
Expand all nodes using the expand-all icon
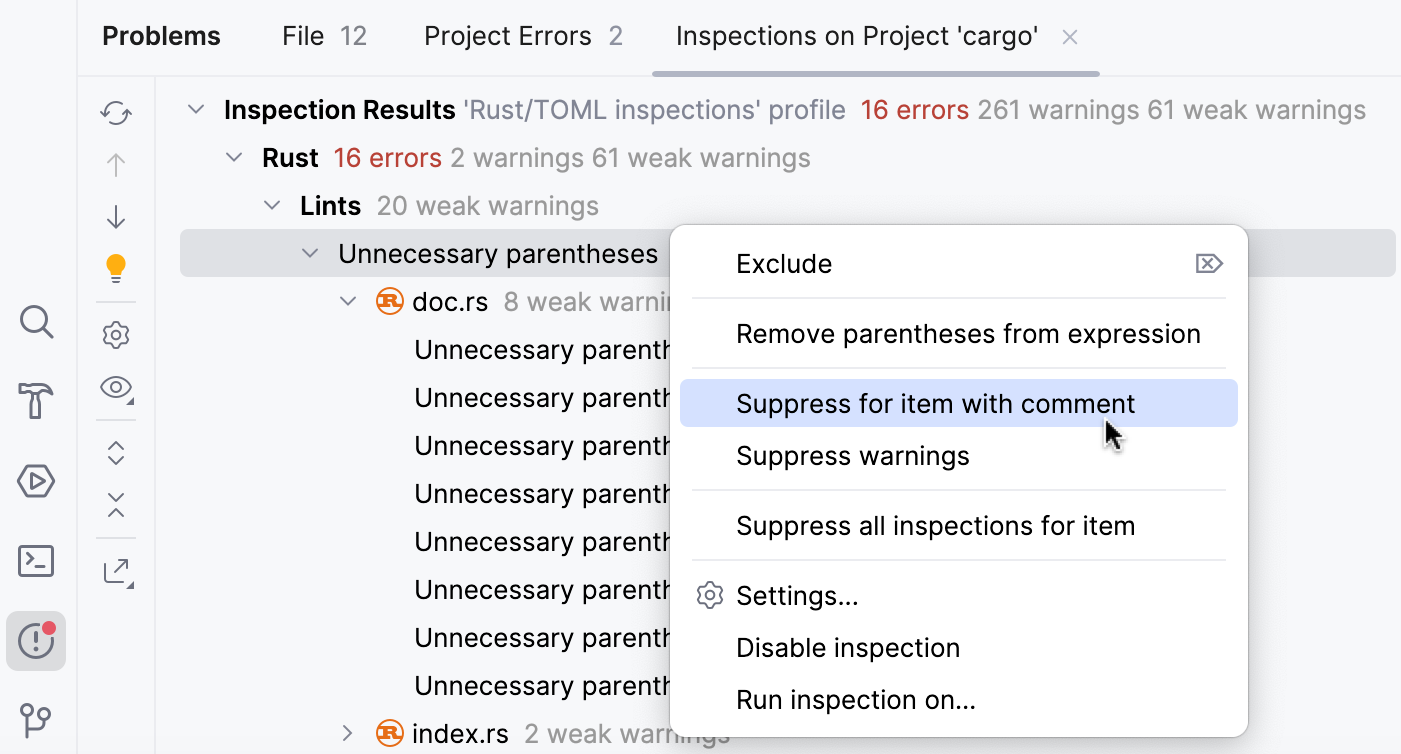115,453
